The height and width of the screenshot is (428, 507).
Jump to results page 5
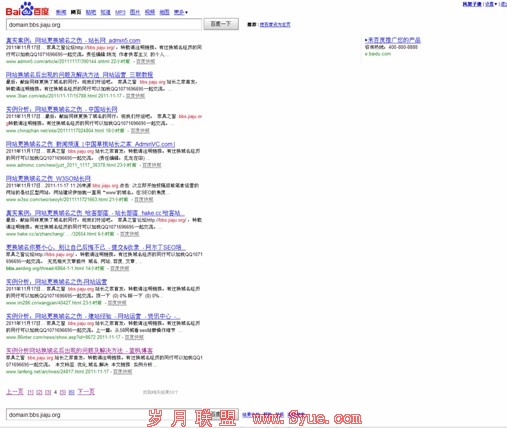[63, 392]
